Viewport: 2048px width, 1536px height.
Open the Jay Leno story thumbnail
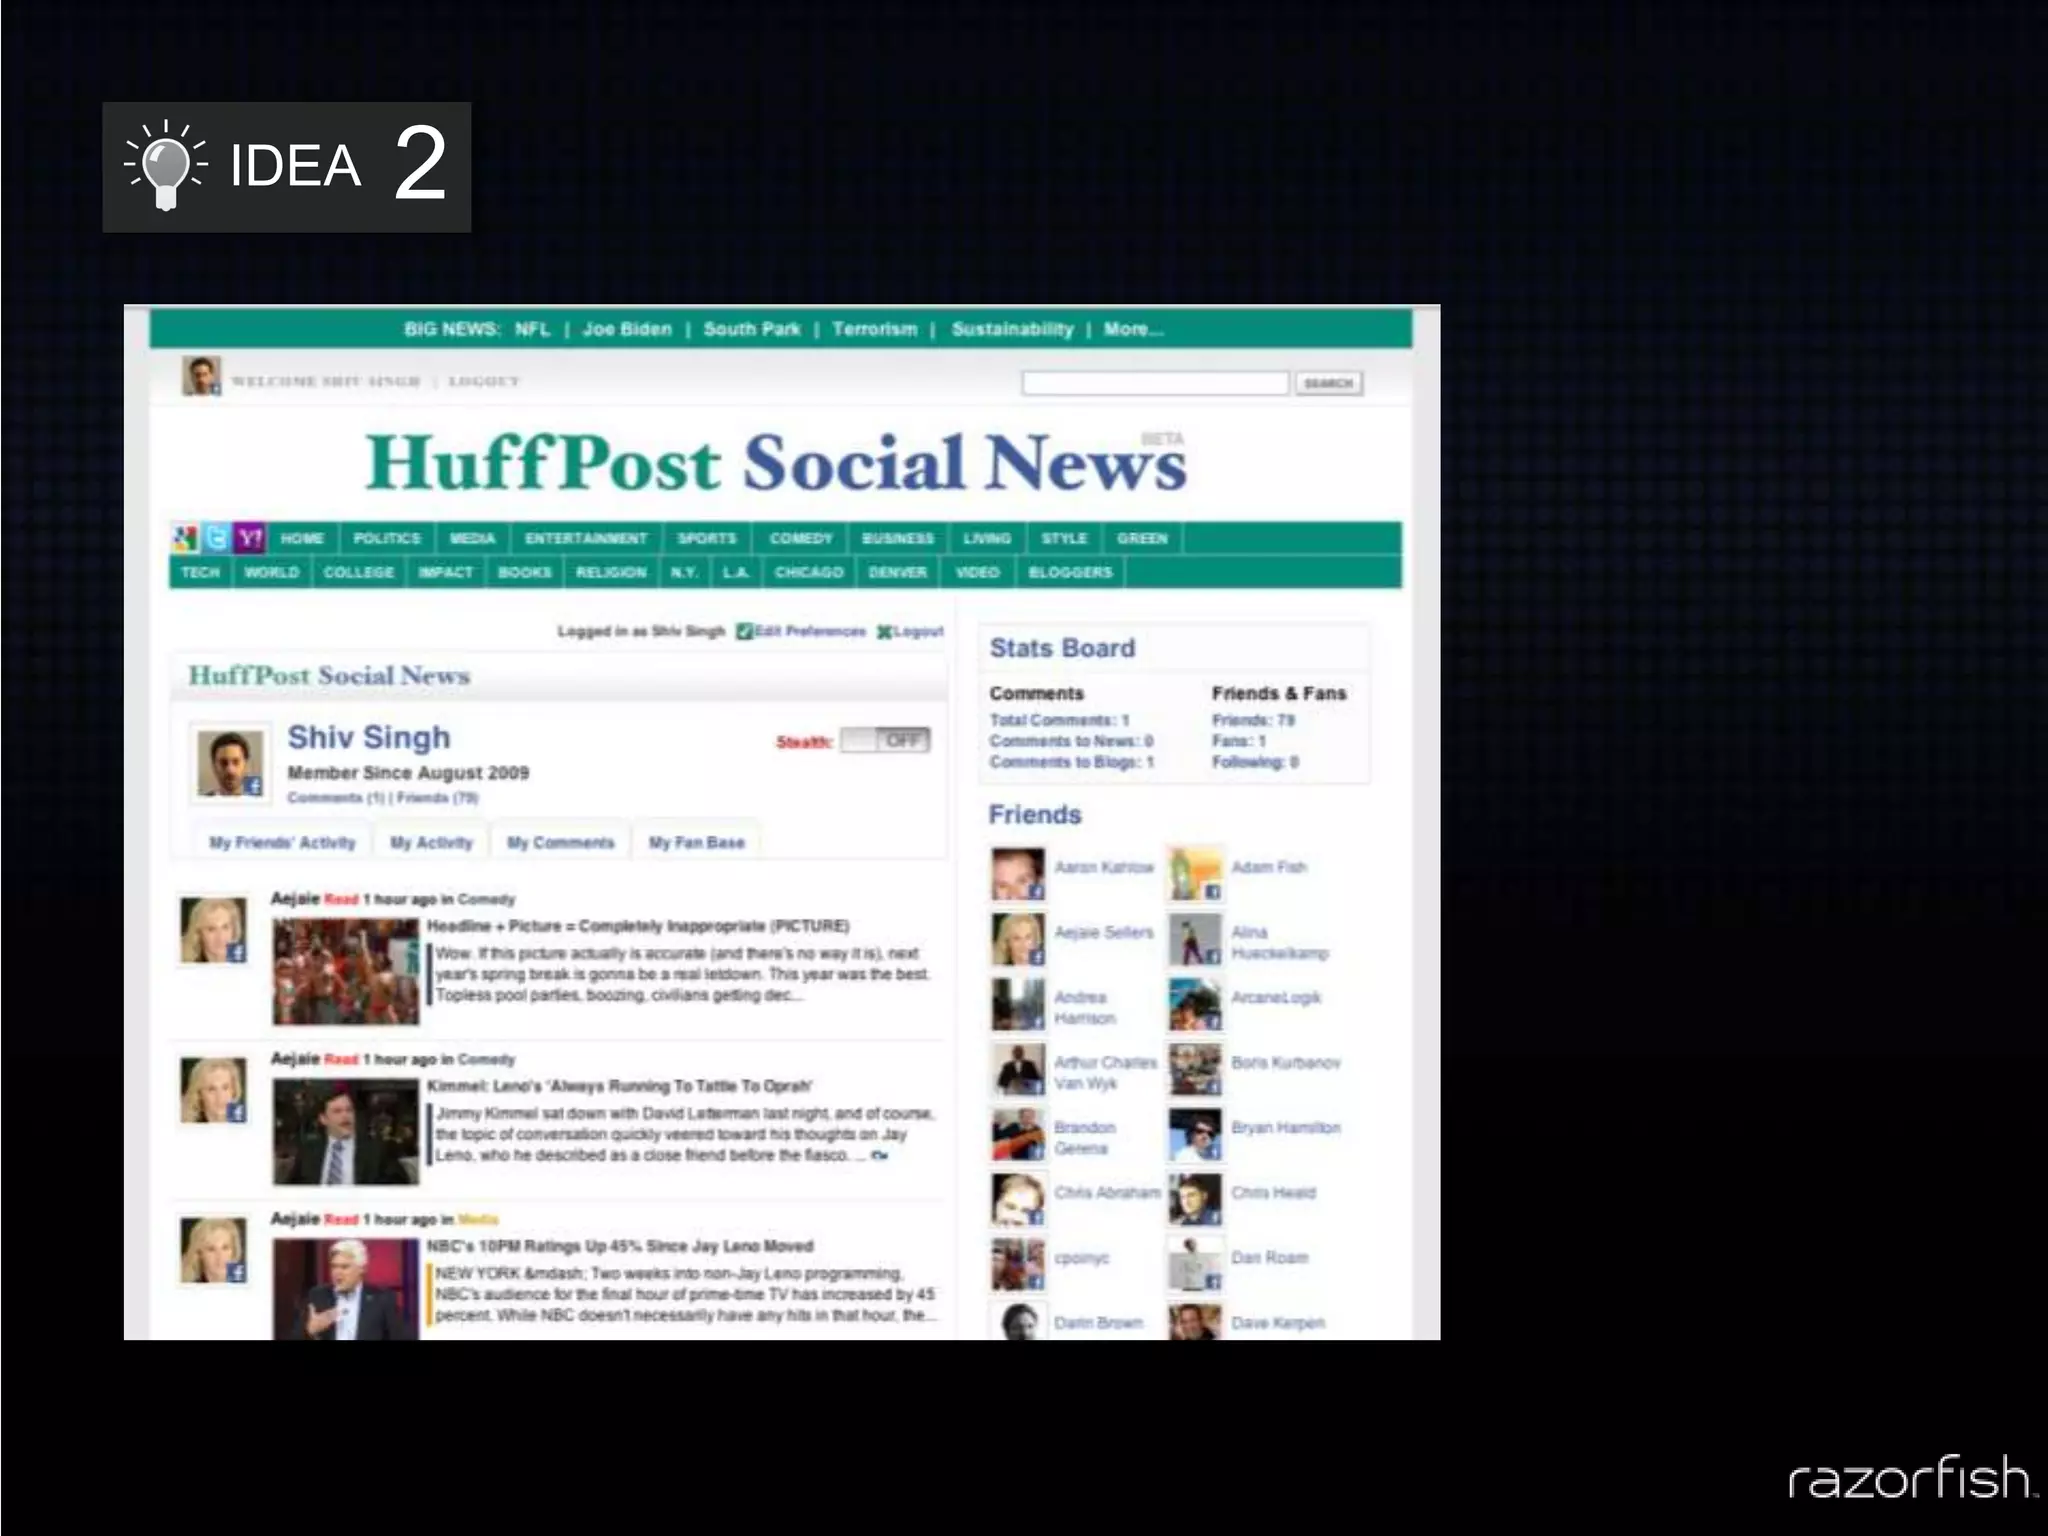point(346,1288)
